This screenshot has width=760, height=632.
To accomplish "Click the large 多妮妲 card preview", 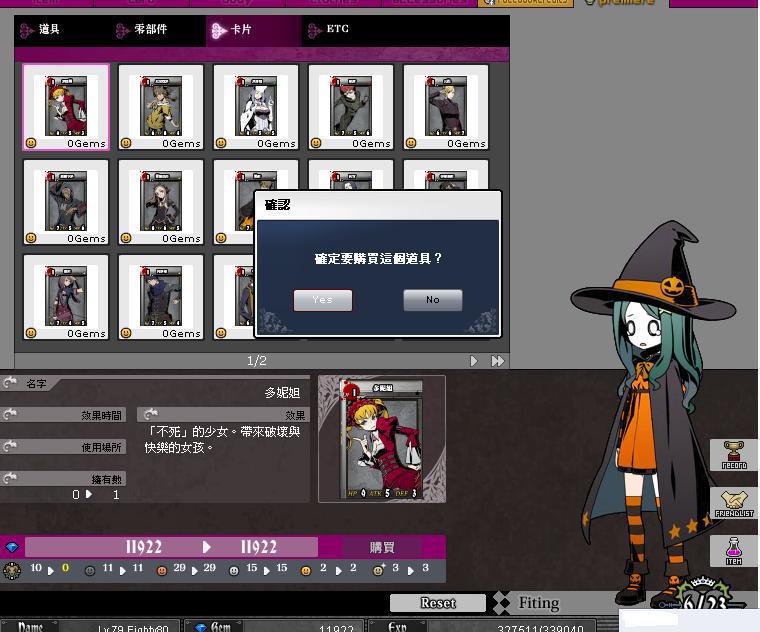I will tap(382, 439).
